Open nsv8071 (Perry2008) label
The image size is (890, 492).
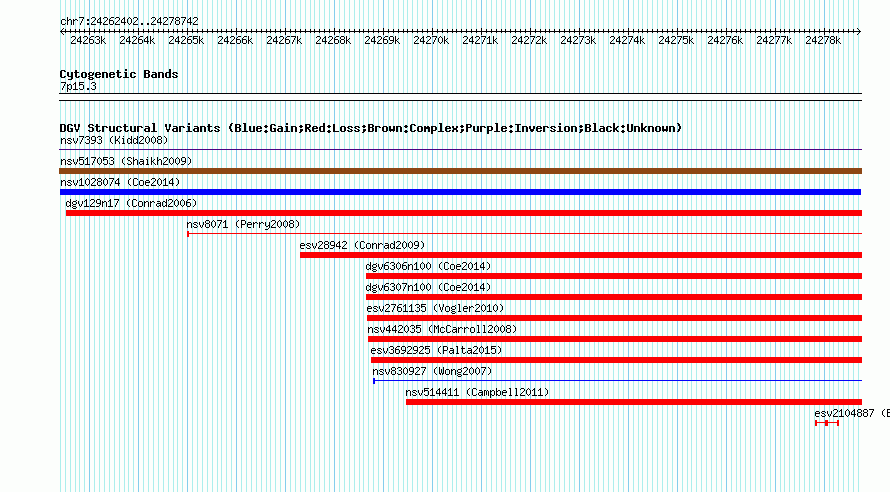(244, 224)
